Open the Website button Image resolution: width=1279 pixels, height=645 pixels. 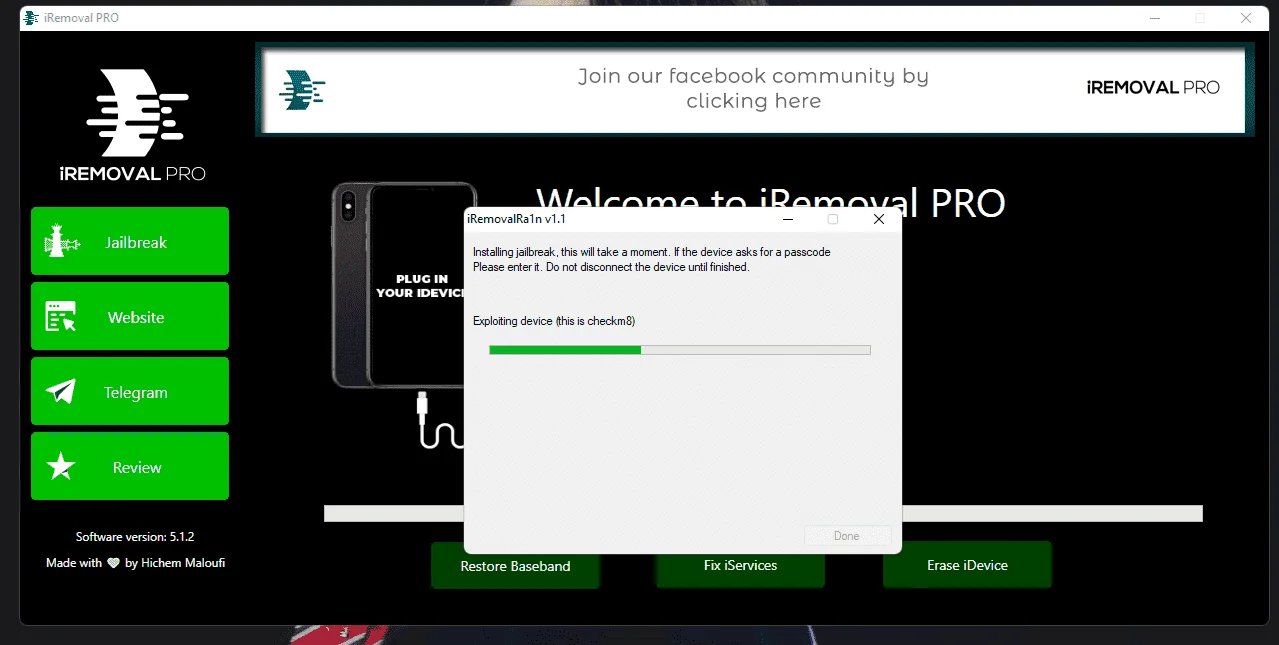tap(130, 316)
